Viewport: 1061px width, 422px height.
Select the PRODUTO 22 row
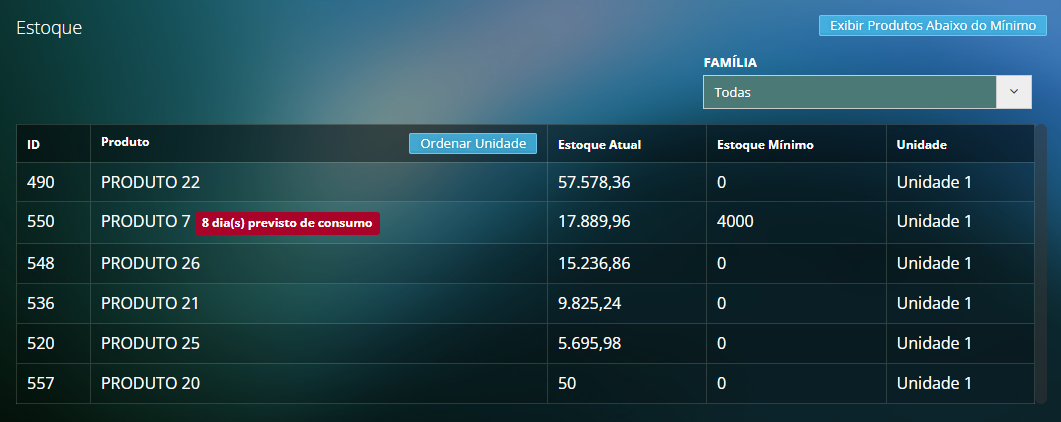tap(151, 183)
